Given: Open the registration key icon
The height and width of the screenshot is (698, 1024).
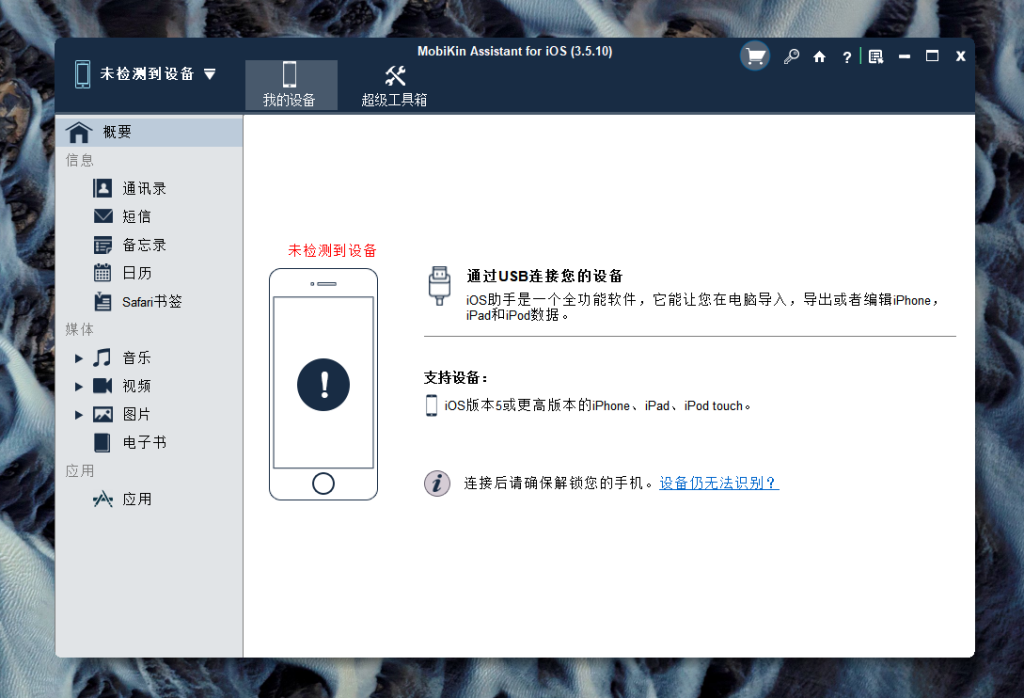Looking at the screenshot, I should point(791,57).
